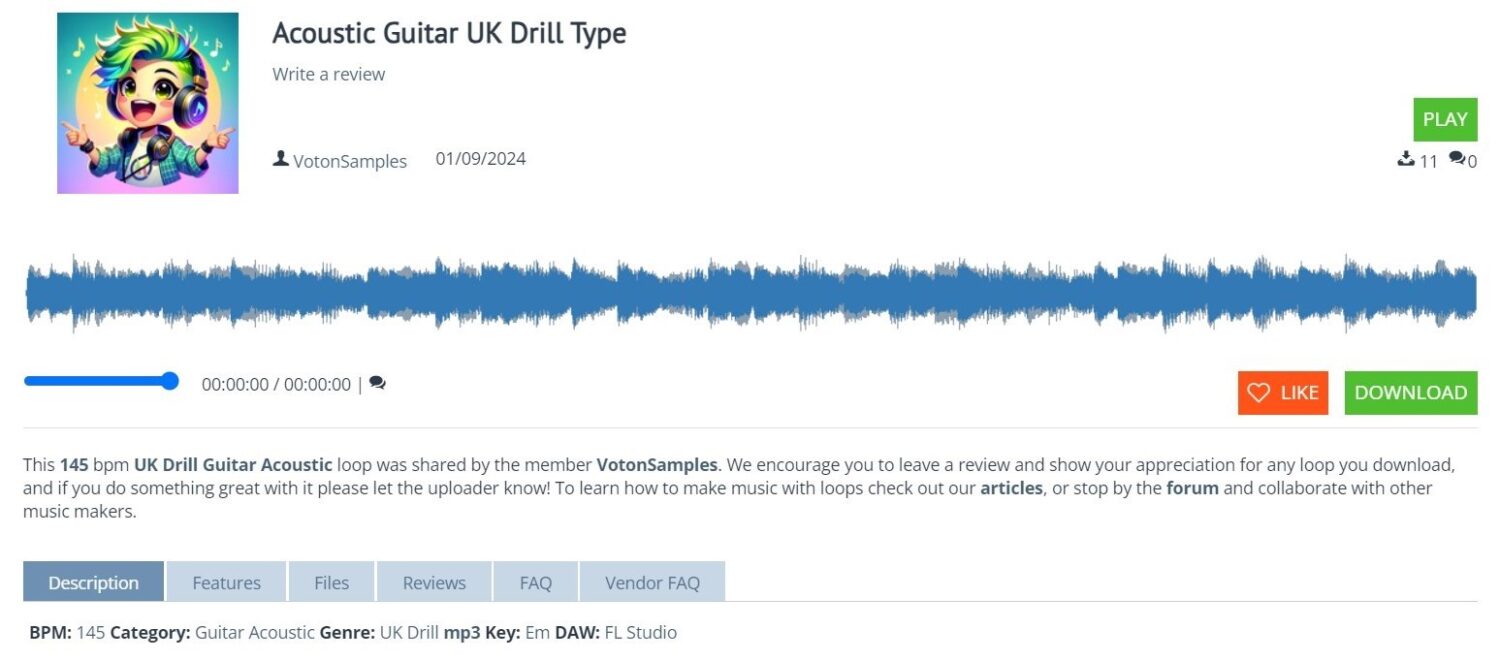Viewport: 1500px width, 661px height.
Task: Click the middle of the audio waveform
Action: click(x=750, y=293)
